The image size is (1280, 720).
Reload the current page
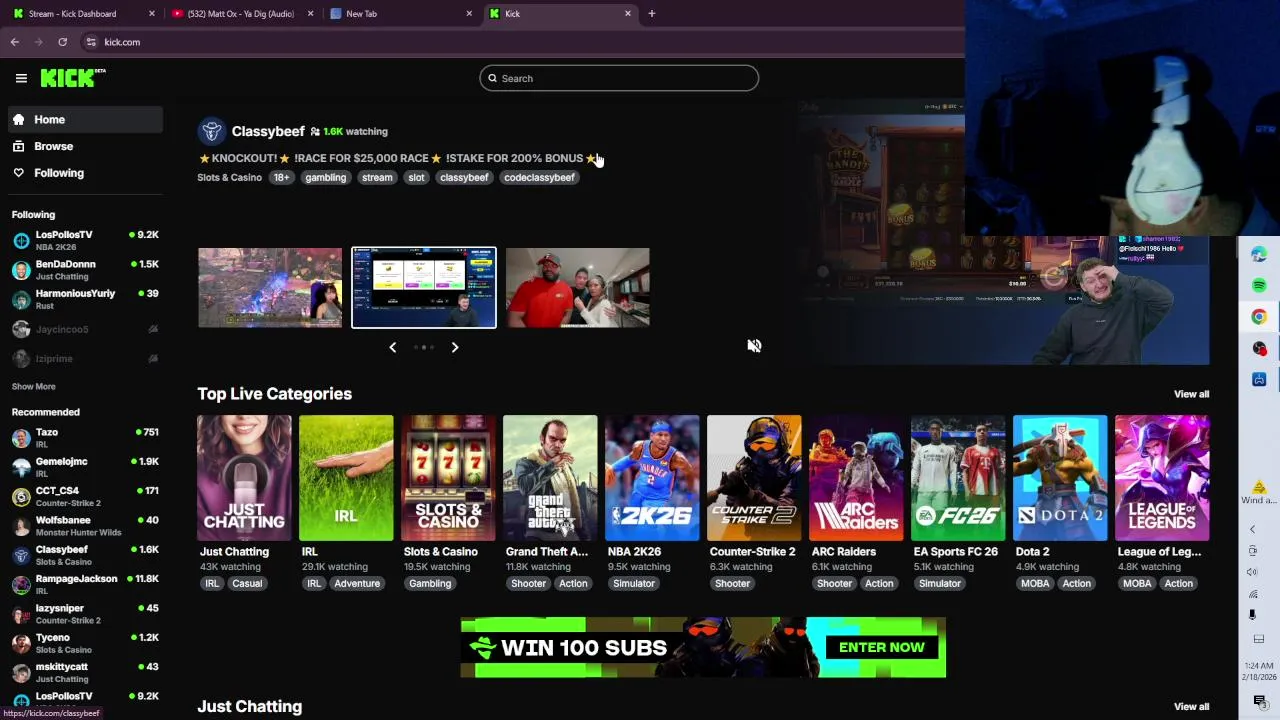click(62, 42)
